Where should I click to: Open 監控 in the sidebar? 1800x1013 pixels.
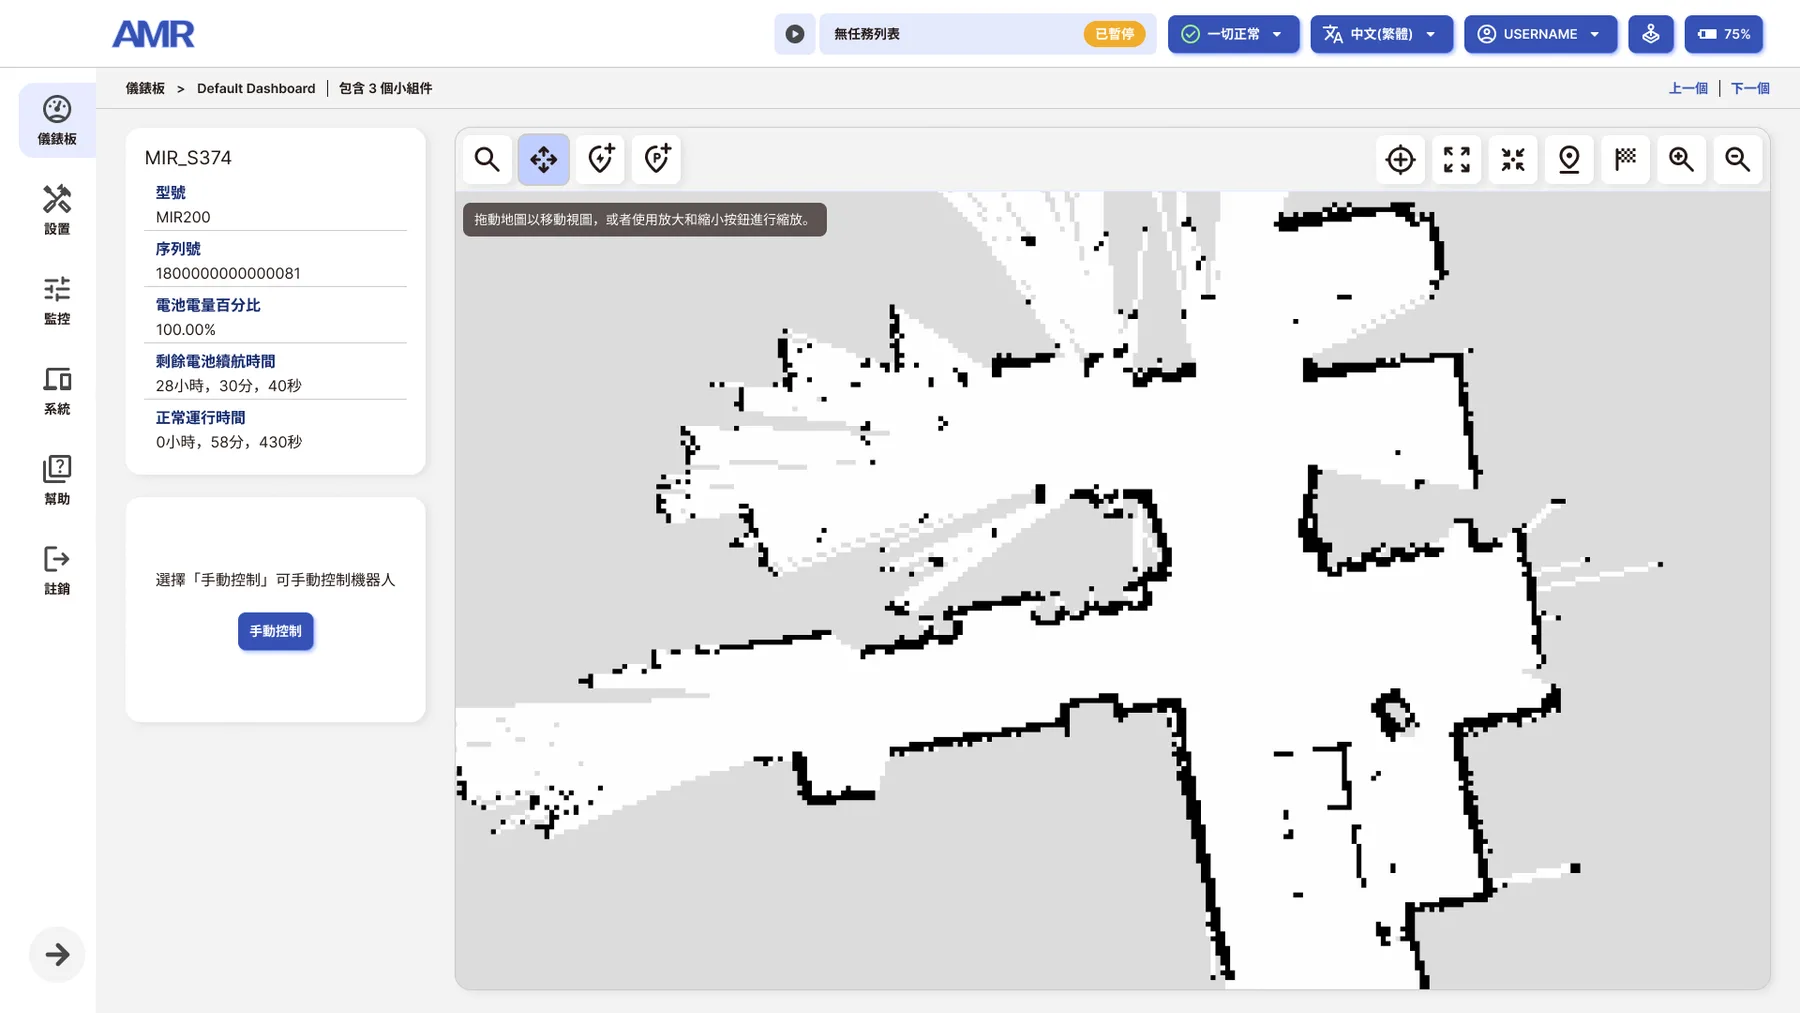[57, 300]
